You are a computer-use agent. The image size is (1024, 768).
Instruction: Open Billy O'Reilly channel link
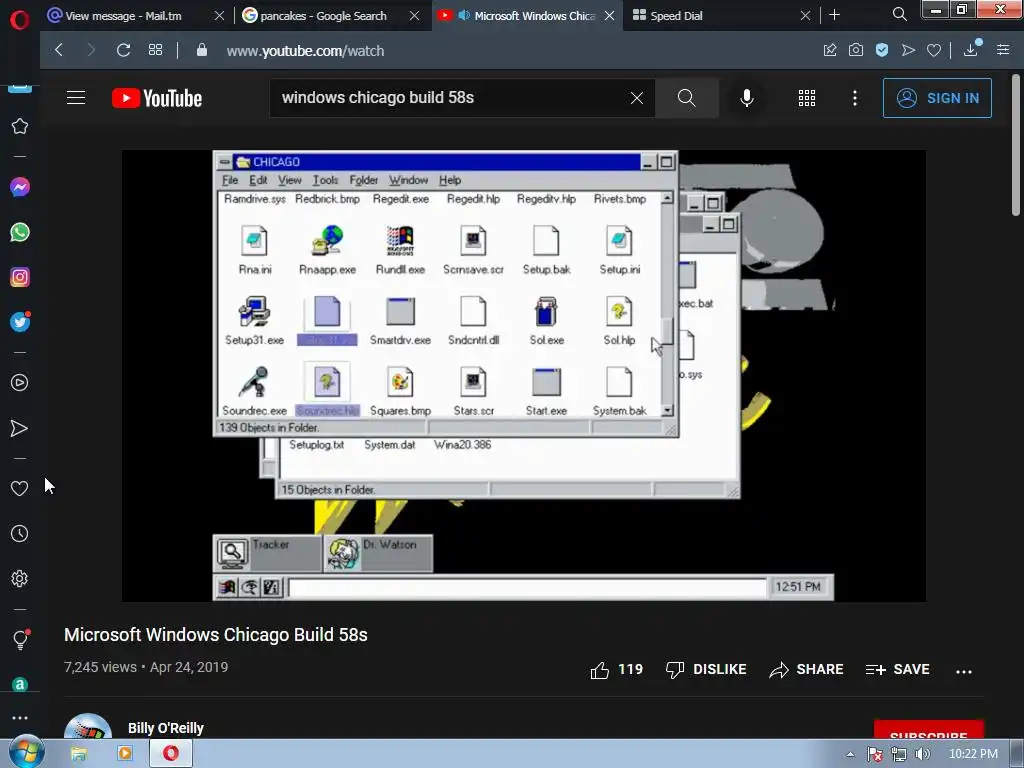click(166, 728)
